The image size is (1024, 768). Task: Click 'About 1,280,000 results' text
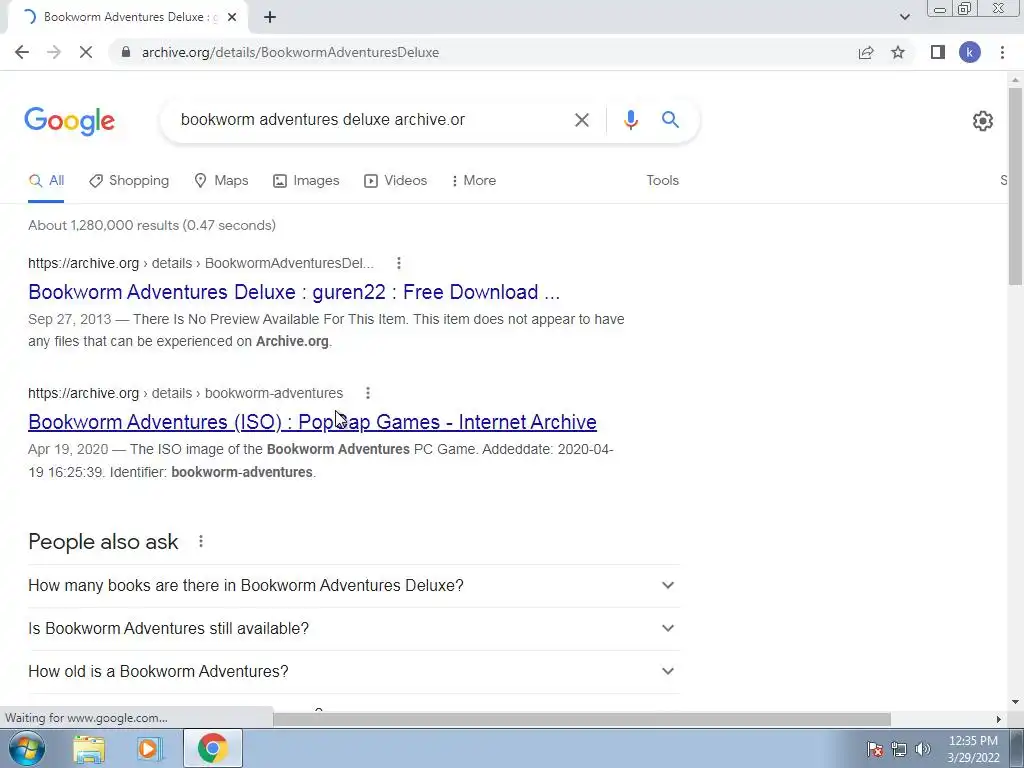pos(152,225)
